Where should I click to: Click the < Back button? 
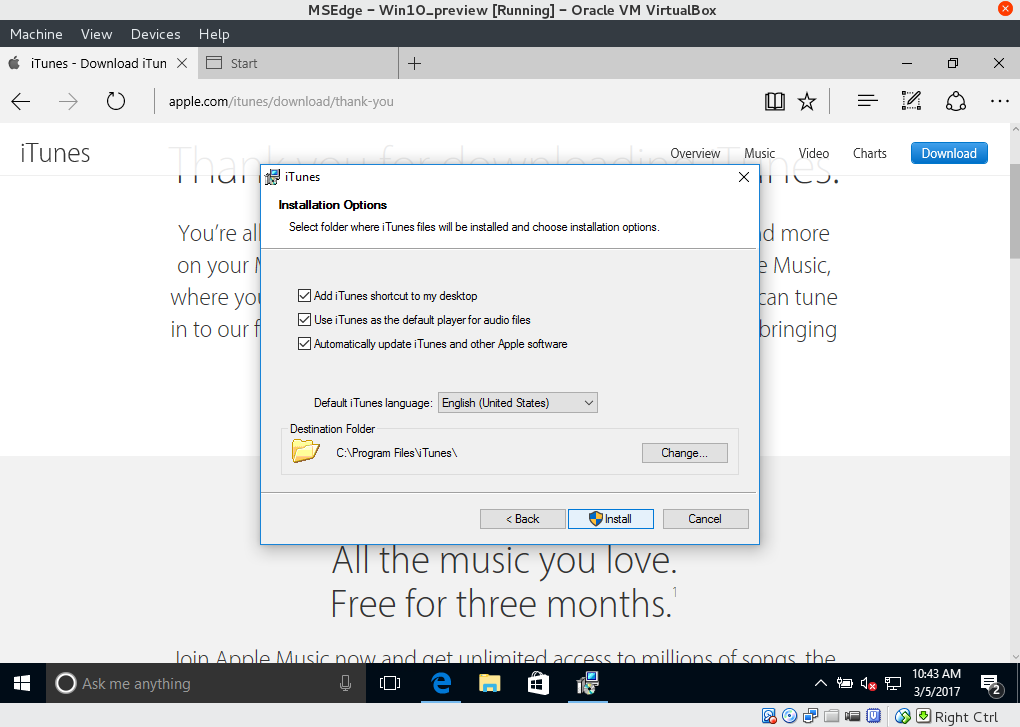[x=522, y=519]
